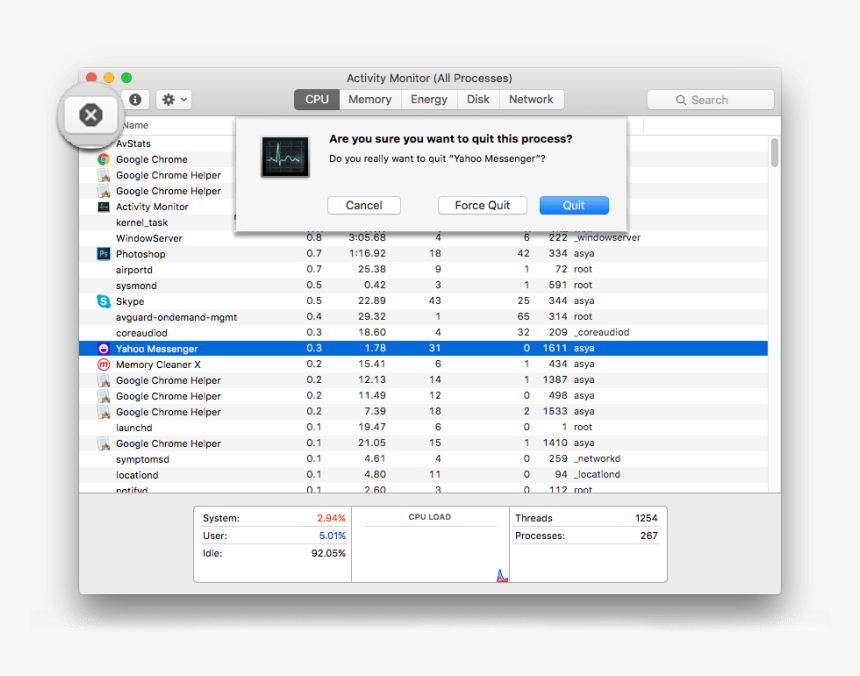Open the process info inspector icon
Viewport: 860px width, 676px height.
pos(135,100)
